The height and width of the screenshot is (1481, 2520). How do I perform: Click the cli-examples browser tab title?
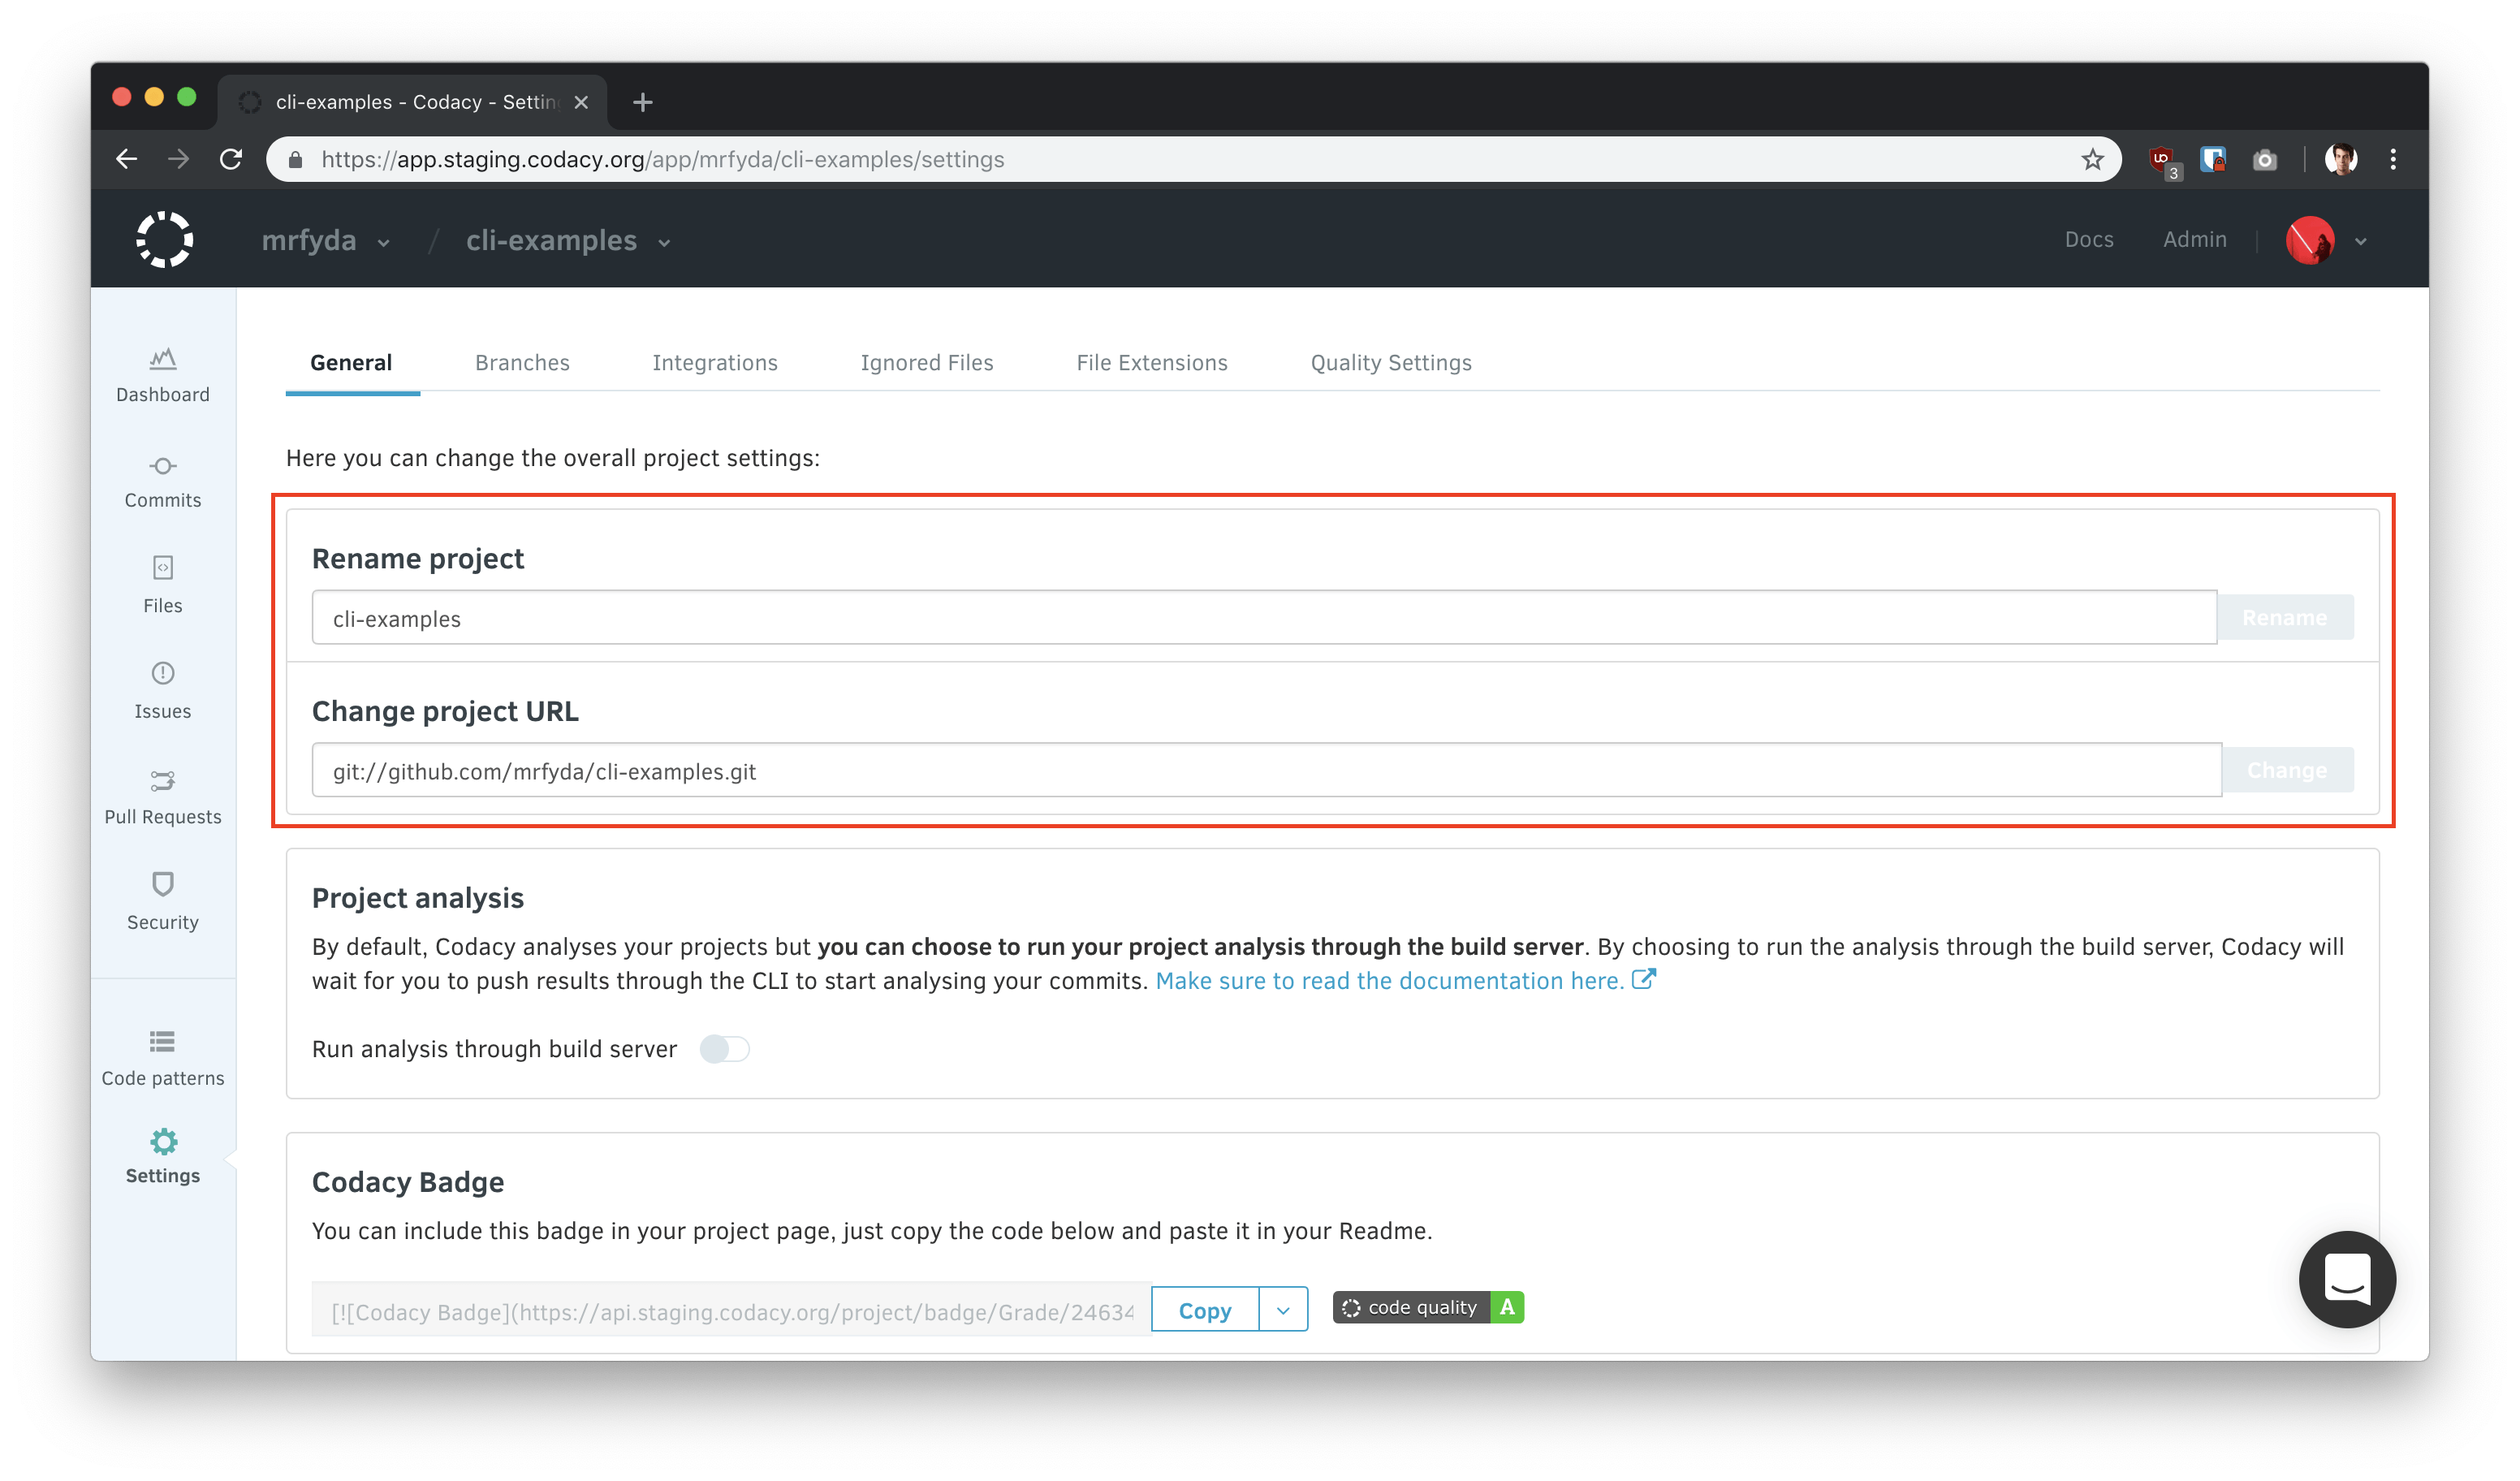pyautogui.click(x=417, y=102)
